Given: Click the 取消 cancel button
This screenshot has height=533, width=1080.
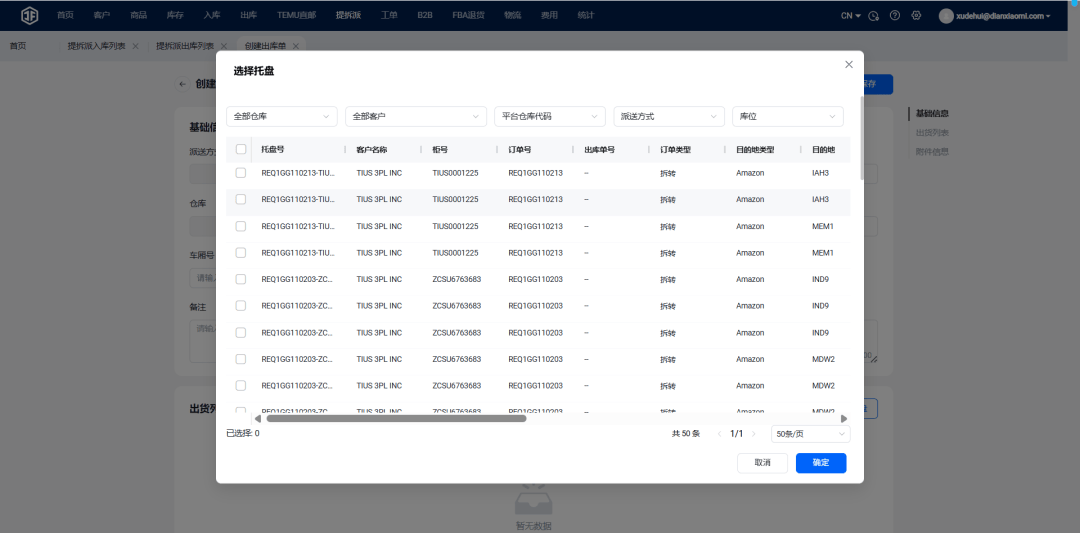Looking at the screenshot, I should 762,463.
